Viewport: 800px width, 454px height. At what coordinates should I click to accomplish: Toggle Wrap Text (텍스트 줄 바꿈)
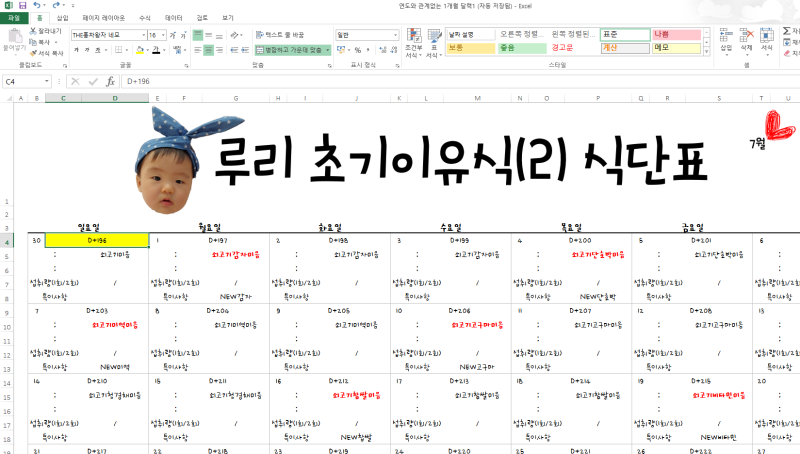click(x=280, y=35)
